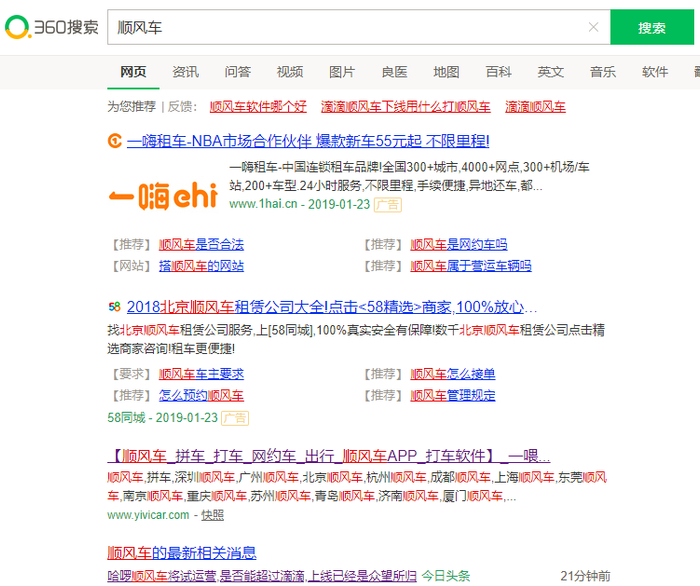Open the 问答 tab
This screenshot has height=586, width=700.
(238, 72)
